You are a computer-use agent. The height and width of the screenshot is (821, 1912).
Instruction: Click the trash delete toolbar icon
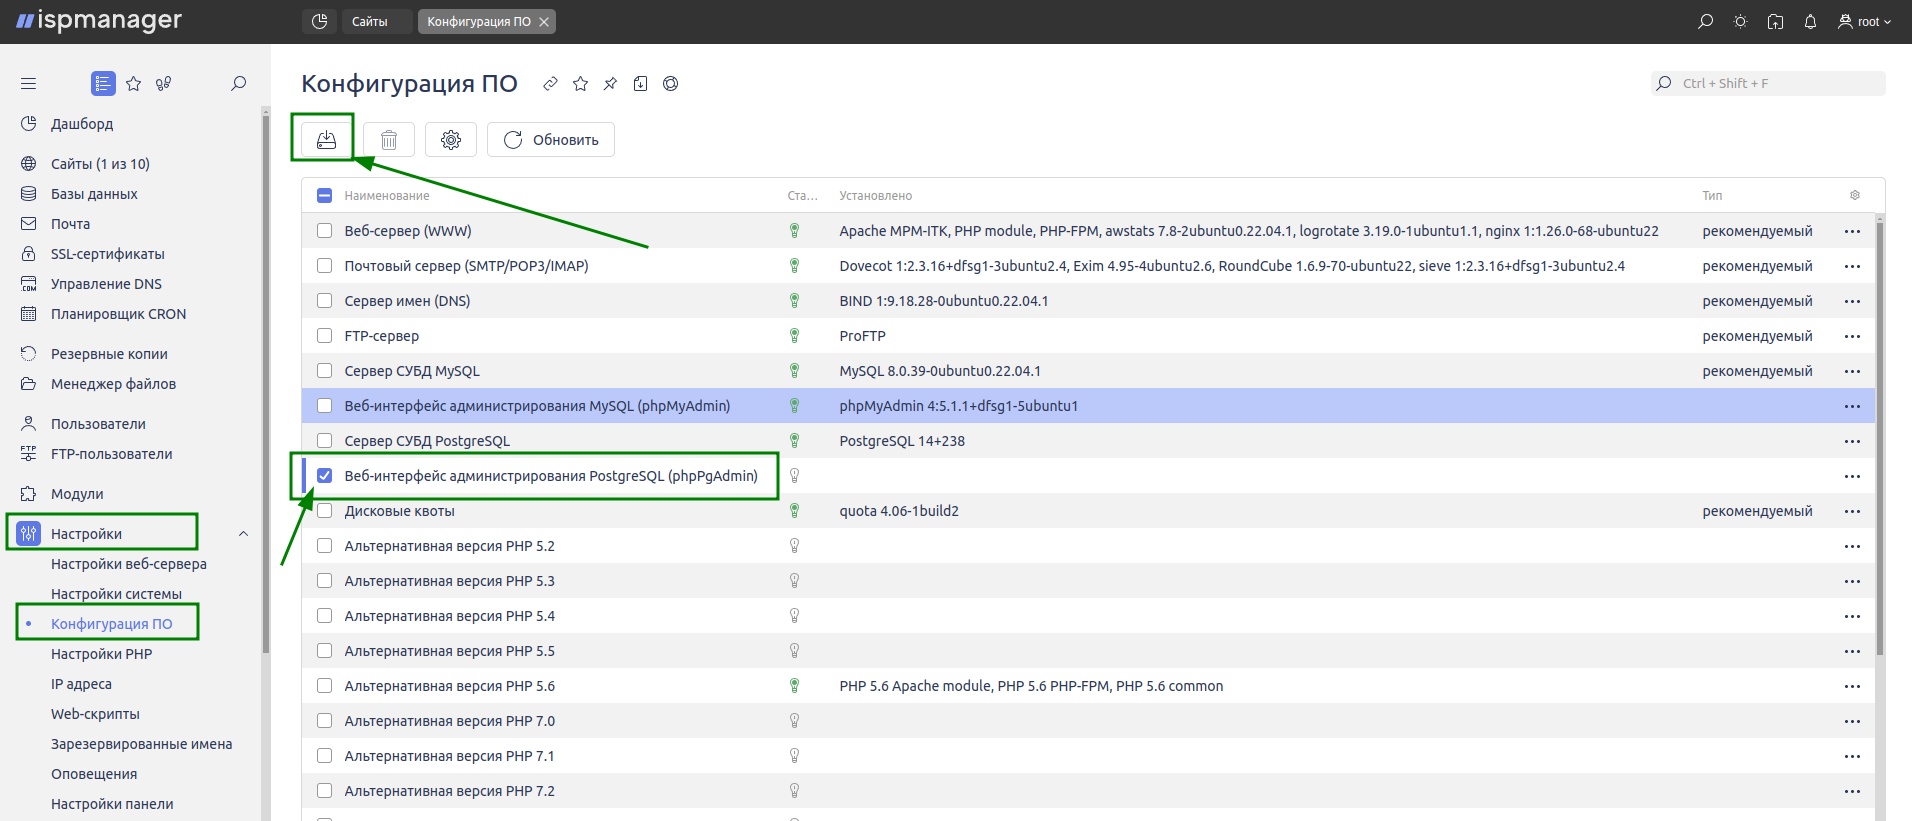point(389,140)
